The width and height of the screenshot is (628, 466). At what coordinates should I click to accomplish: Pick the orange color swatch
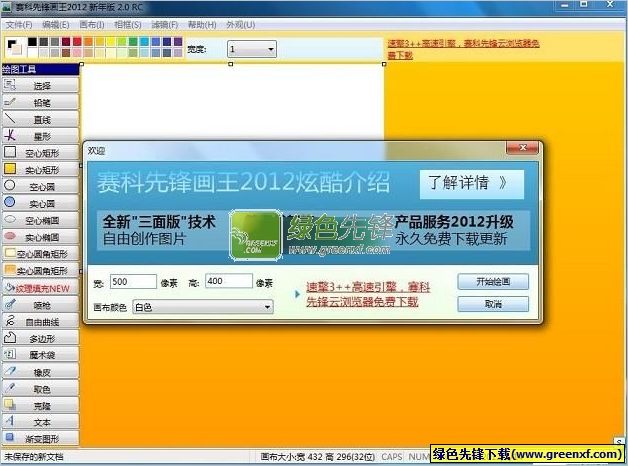click(x=89, y=42)
